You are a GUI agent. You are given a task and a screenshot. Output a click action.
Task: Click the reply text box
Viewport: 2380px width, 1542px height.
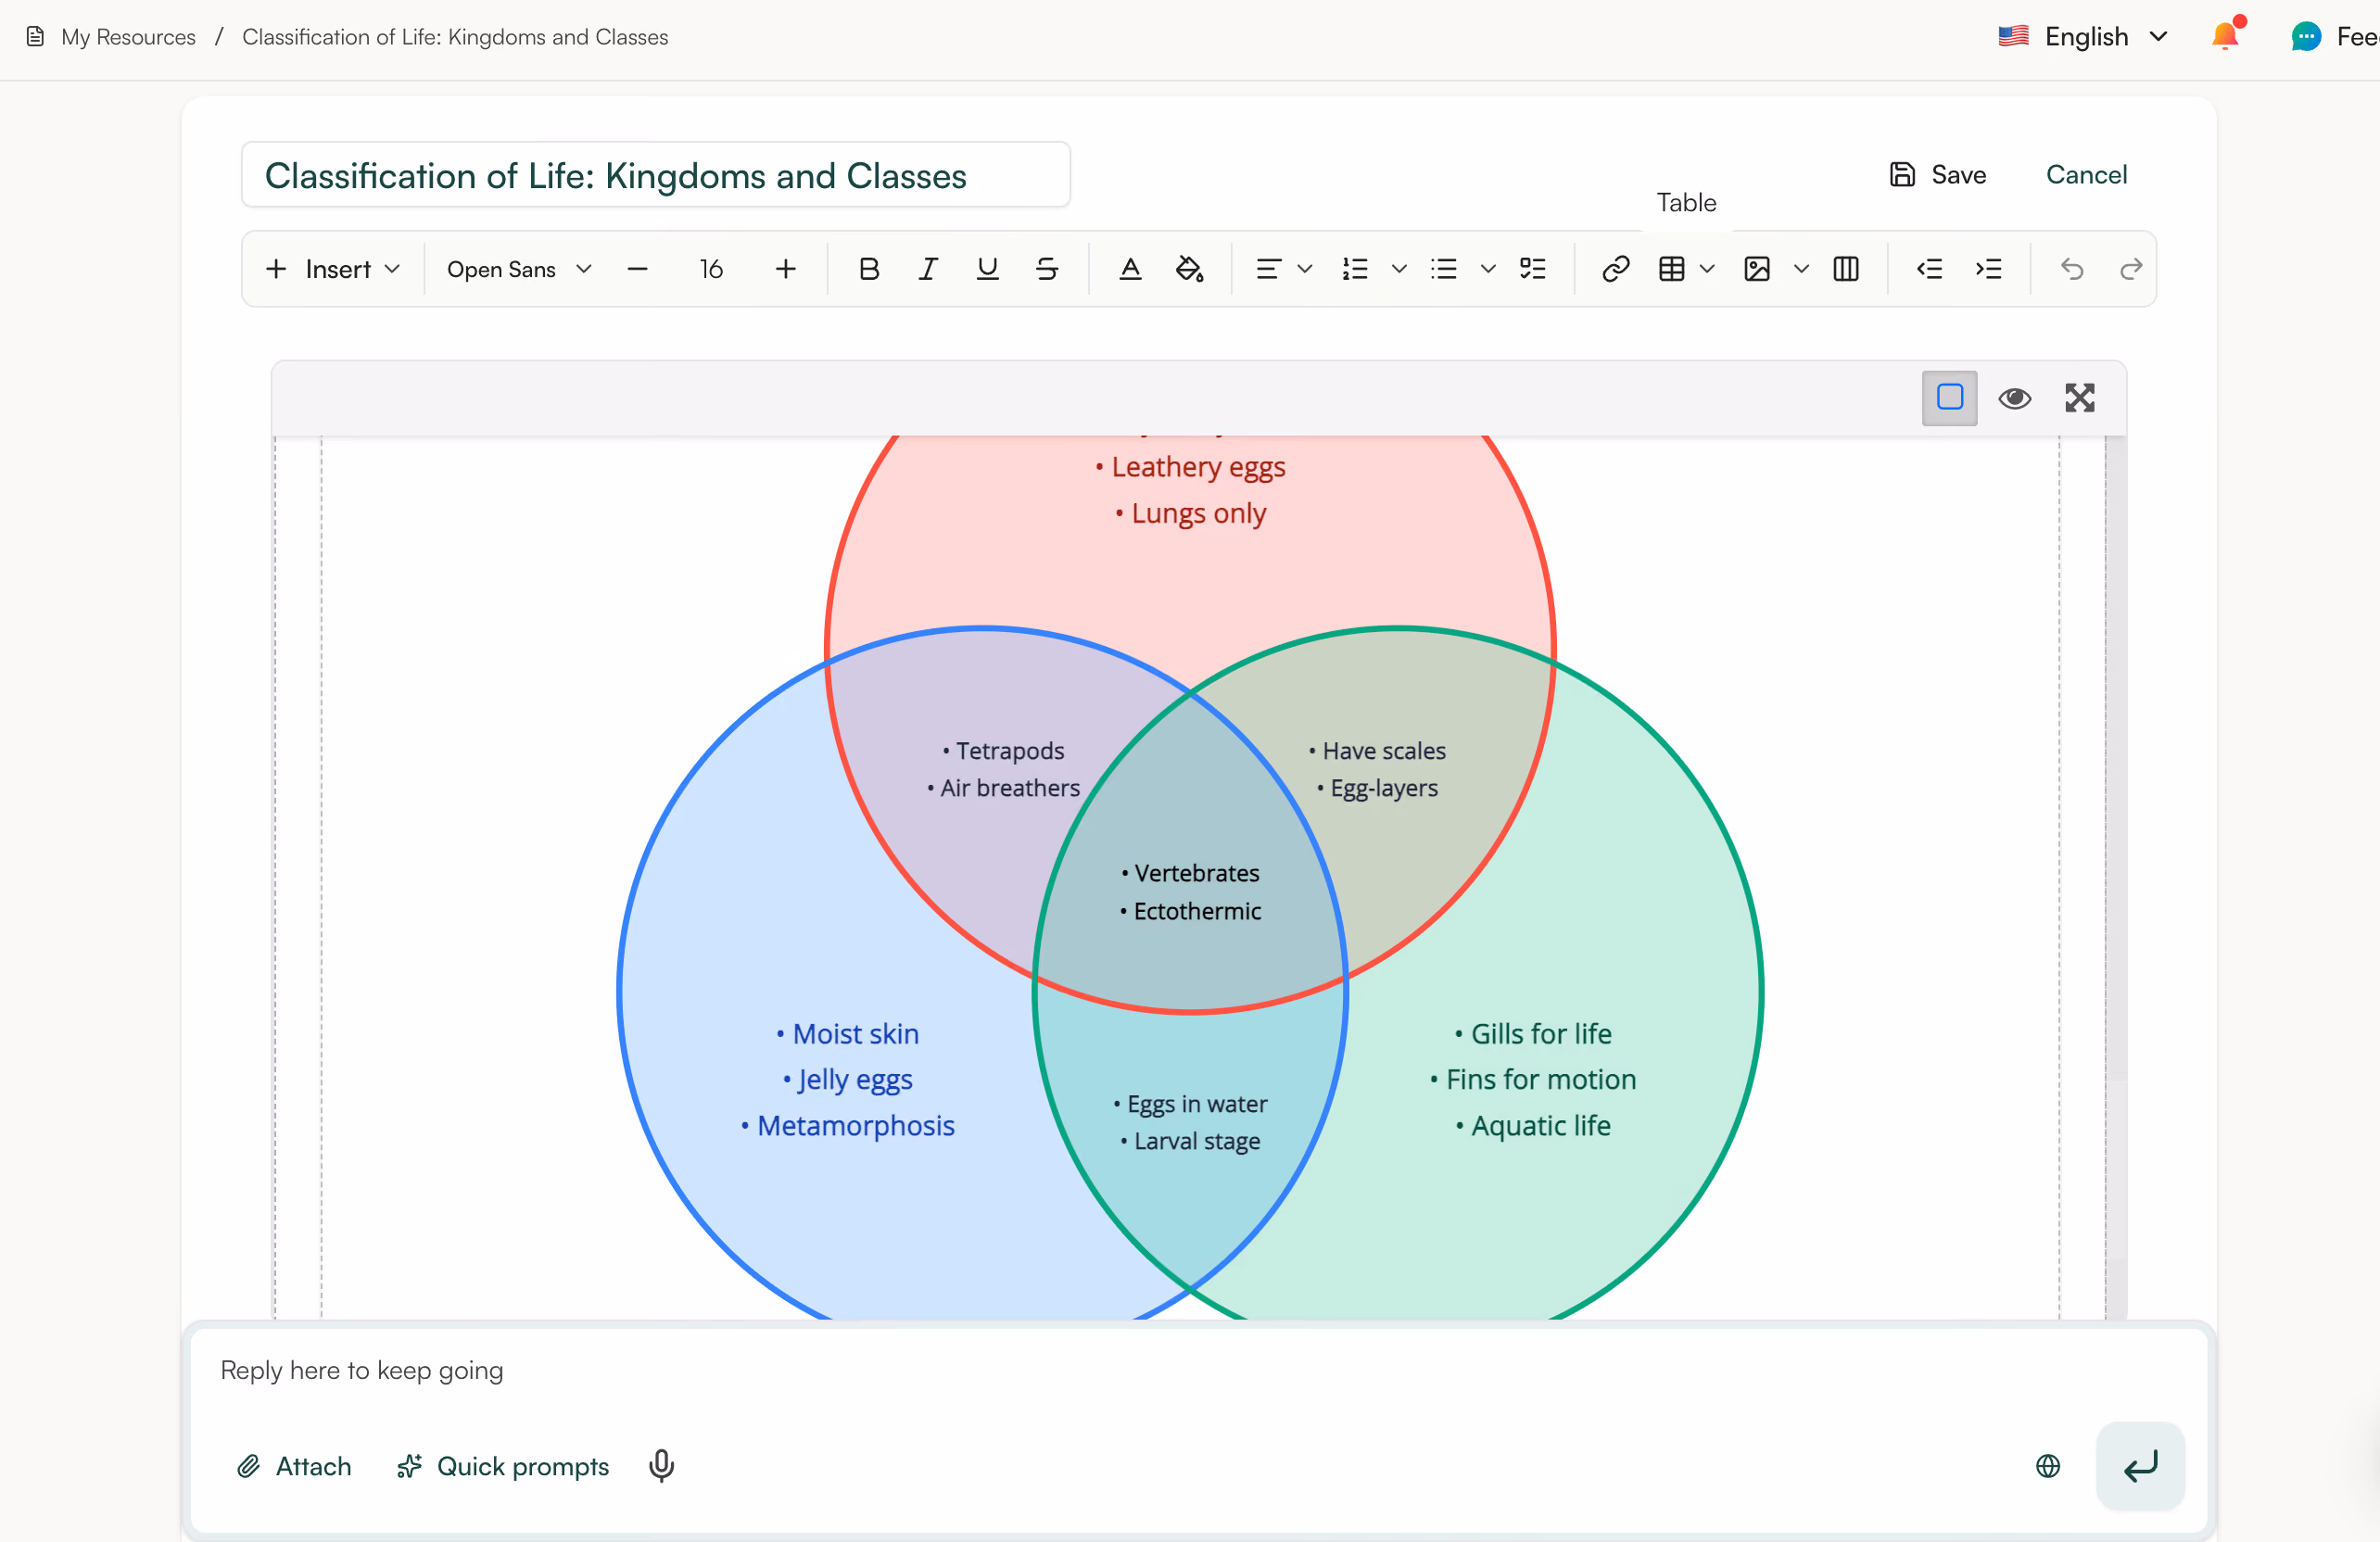point(1198,1371)
